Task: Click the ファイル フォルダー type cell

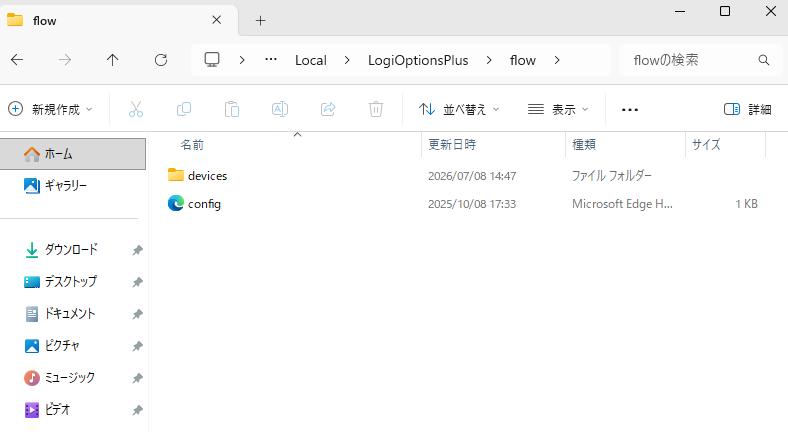Action: 612,176
